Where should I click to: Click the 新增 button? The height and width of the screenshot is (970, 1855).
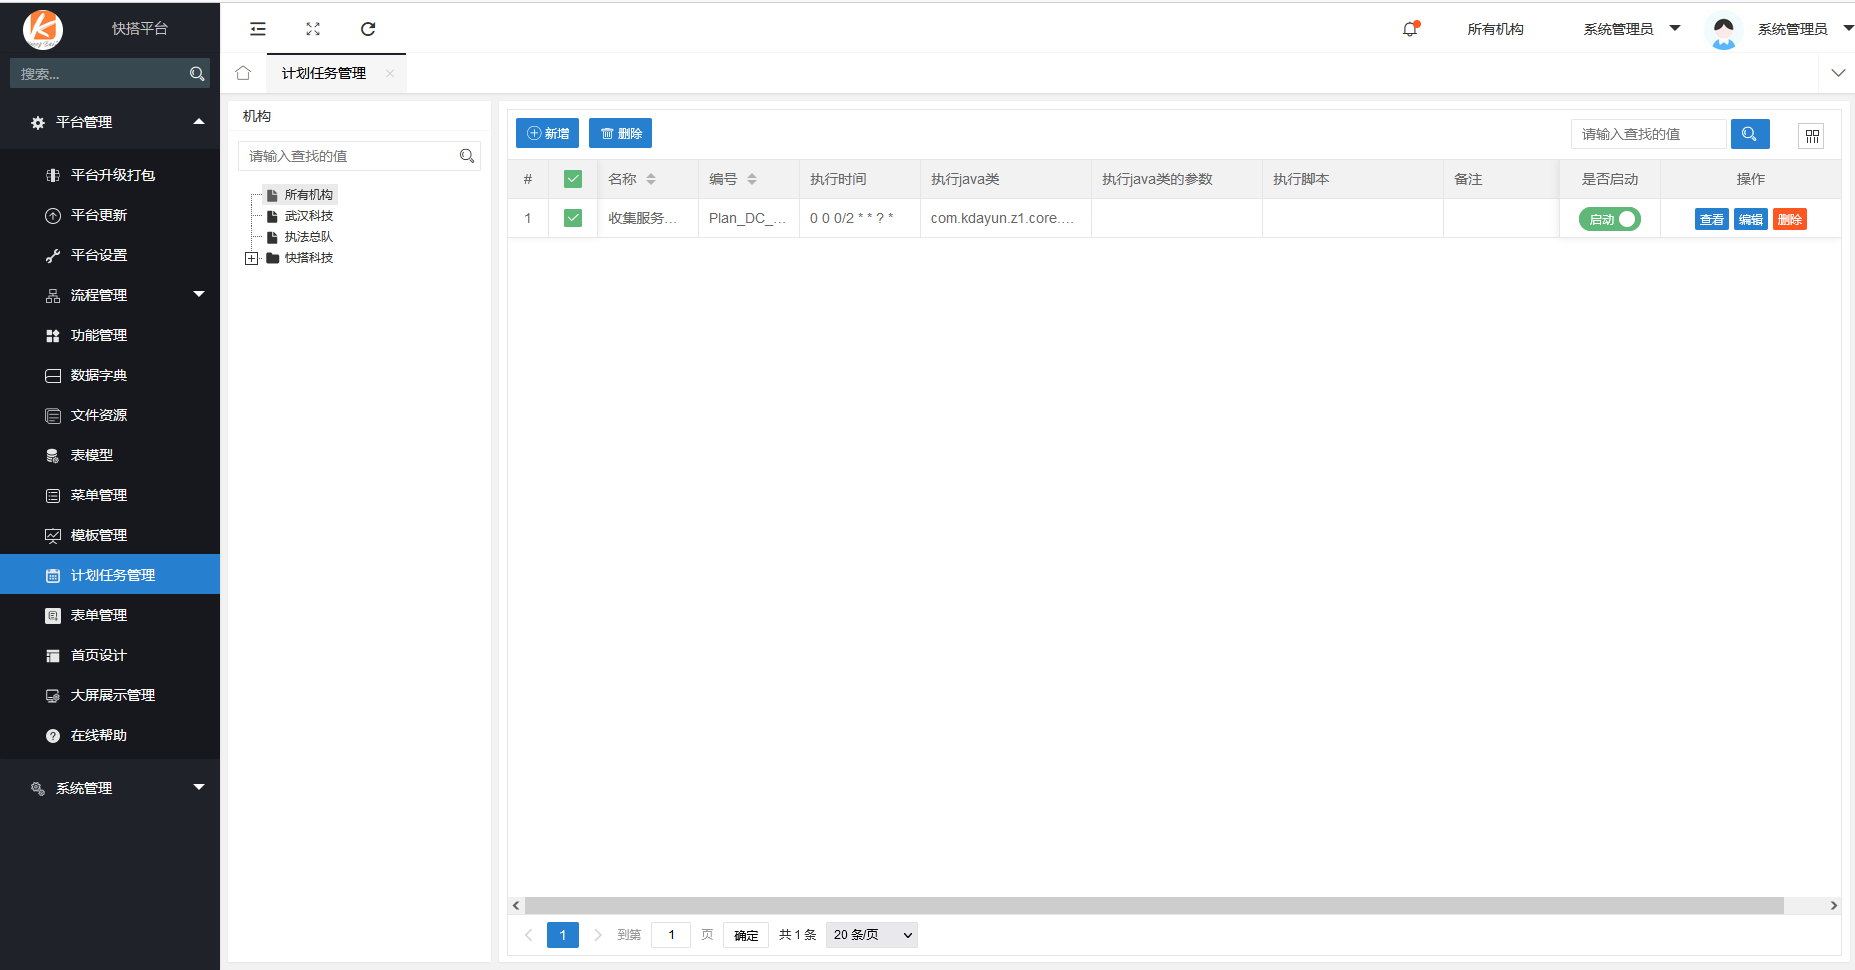pos(547,133)
